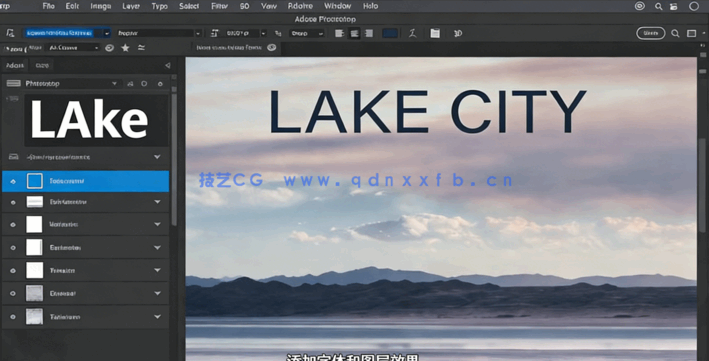Click the first small icon after Photoshop dropdown
This screenshot has height=361, width=709.
click(x=130, y=84)
